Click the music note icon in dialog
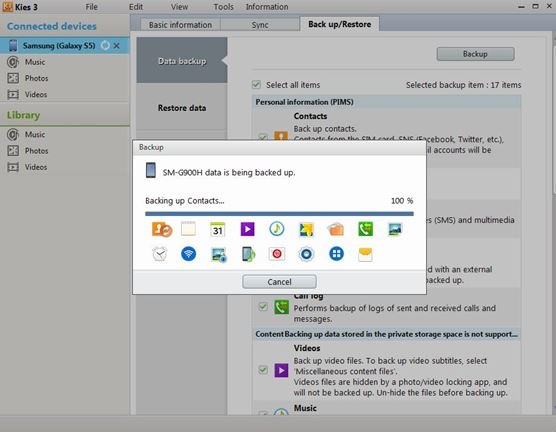556x432 pixels. click(x=277, y=229)
